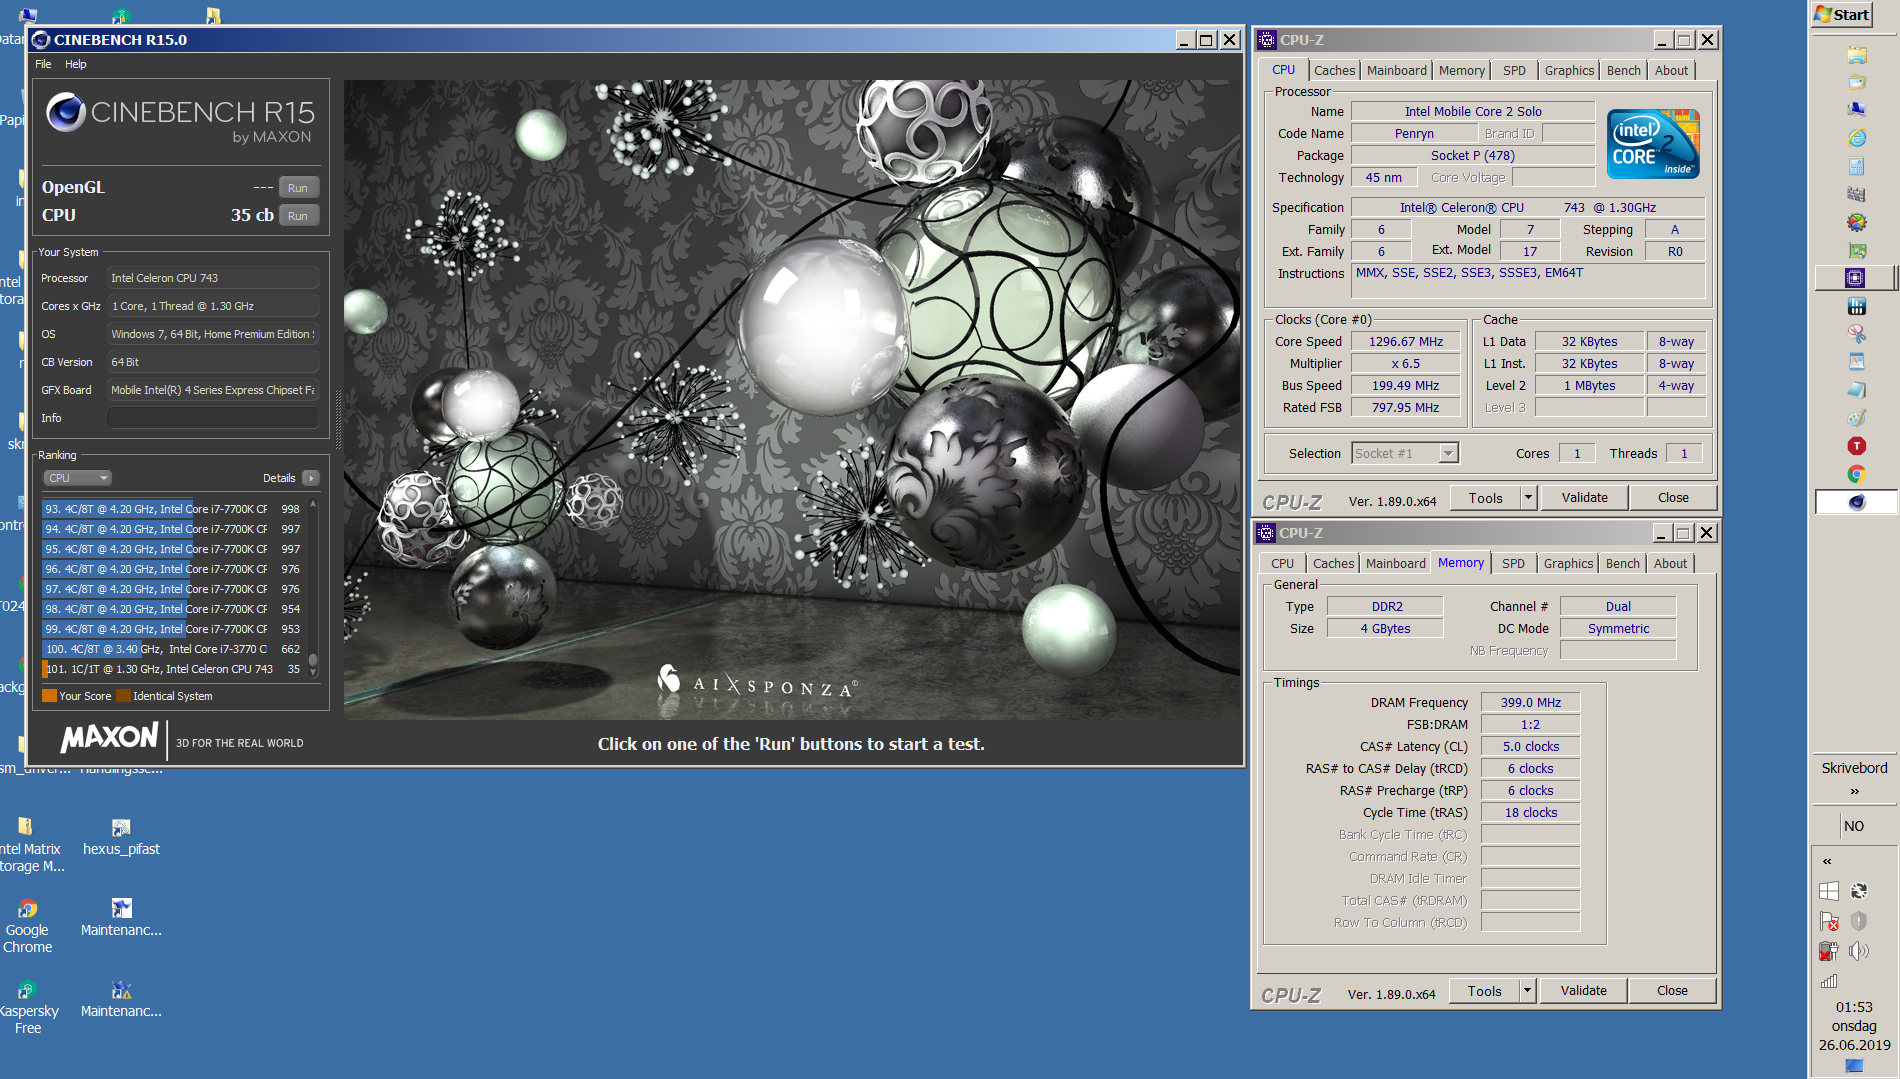Switch to SPD tab in lower CPU-Z
Viewport: 1900px width, 1079px height.
tap(1513, 563)
